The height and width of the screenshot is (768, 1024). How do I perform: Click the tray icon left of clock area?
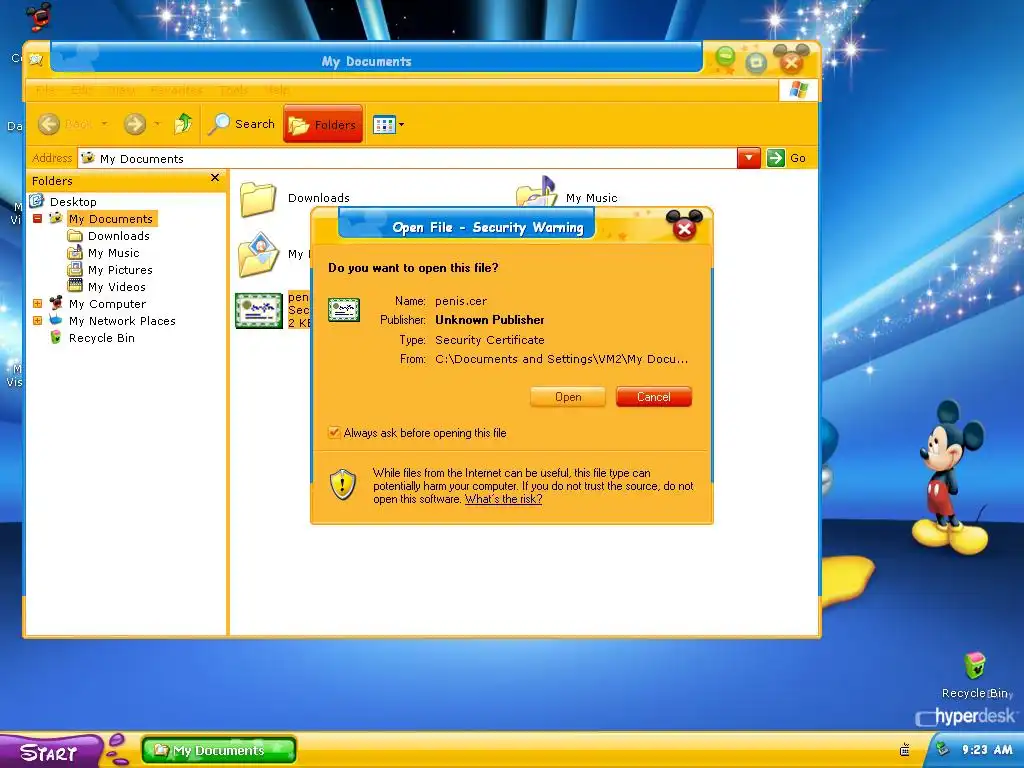pyautogui.click(x=904, y=750)
